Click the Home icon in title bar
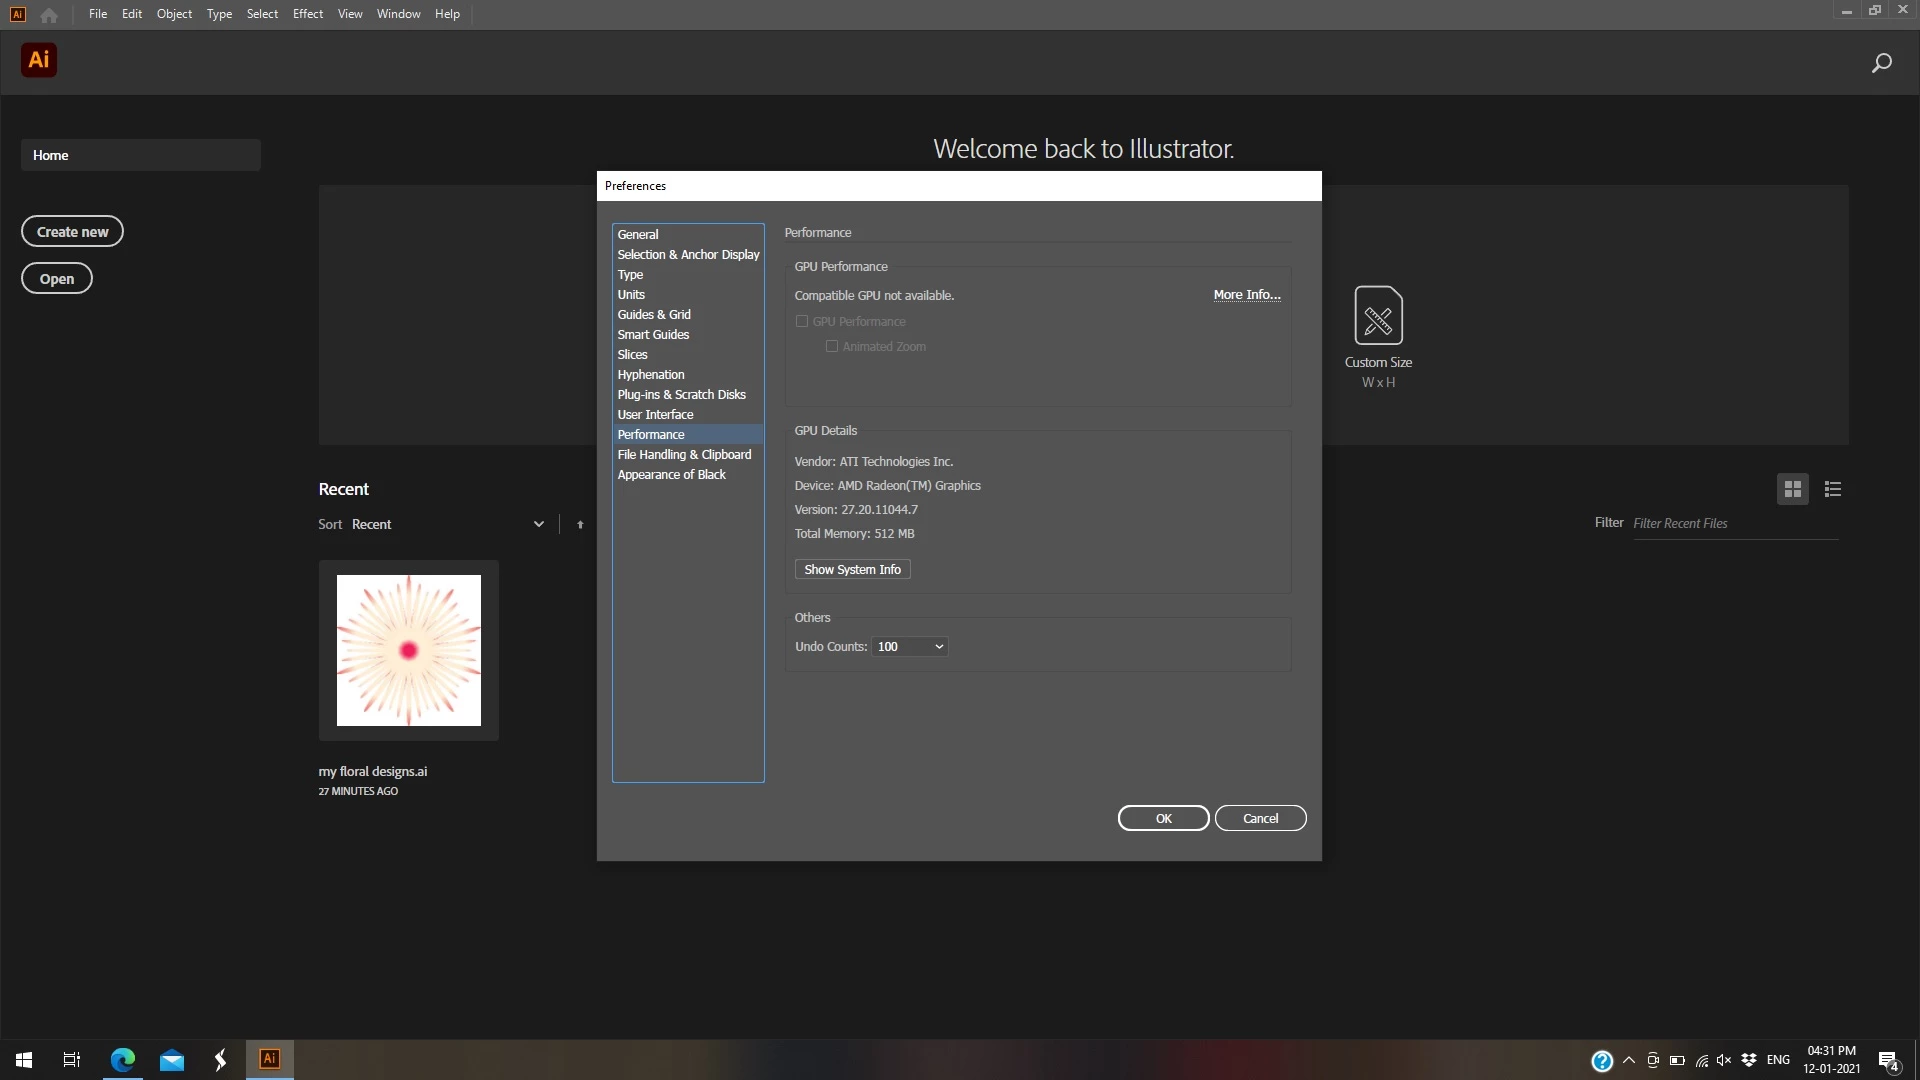This screenshot has width=1920, height=1080. pos(49,15)
